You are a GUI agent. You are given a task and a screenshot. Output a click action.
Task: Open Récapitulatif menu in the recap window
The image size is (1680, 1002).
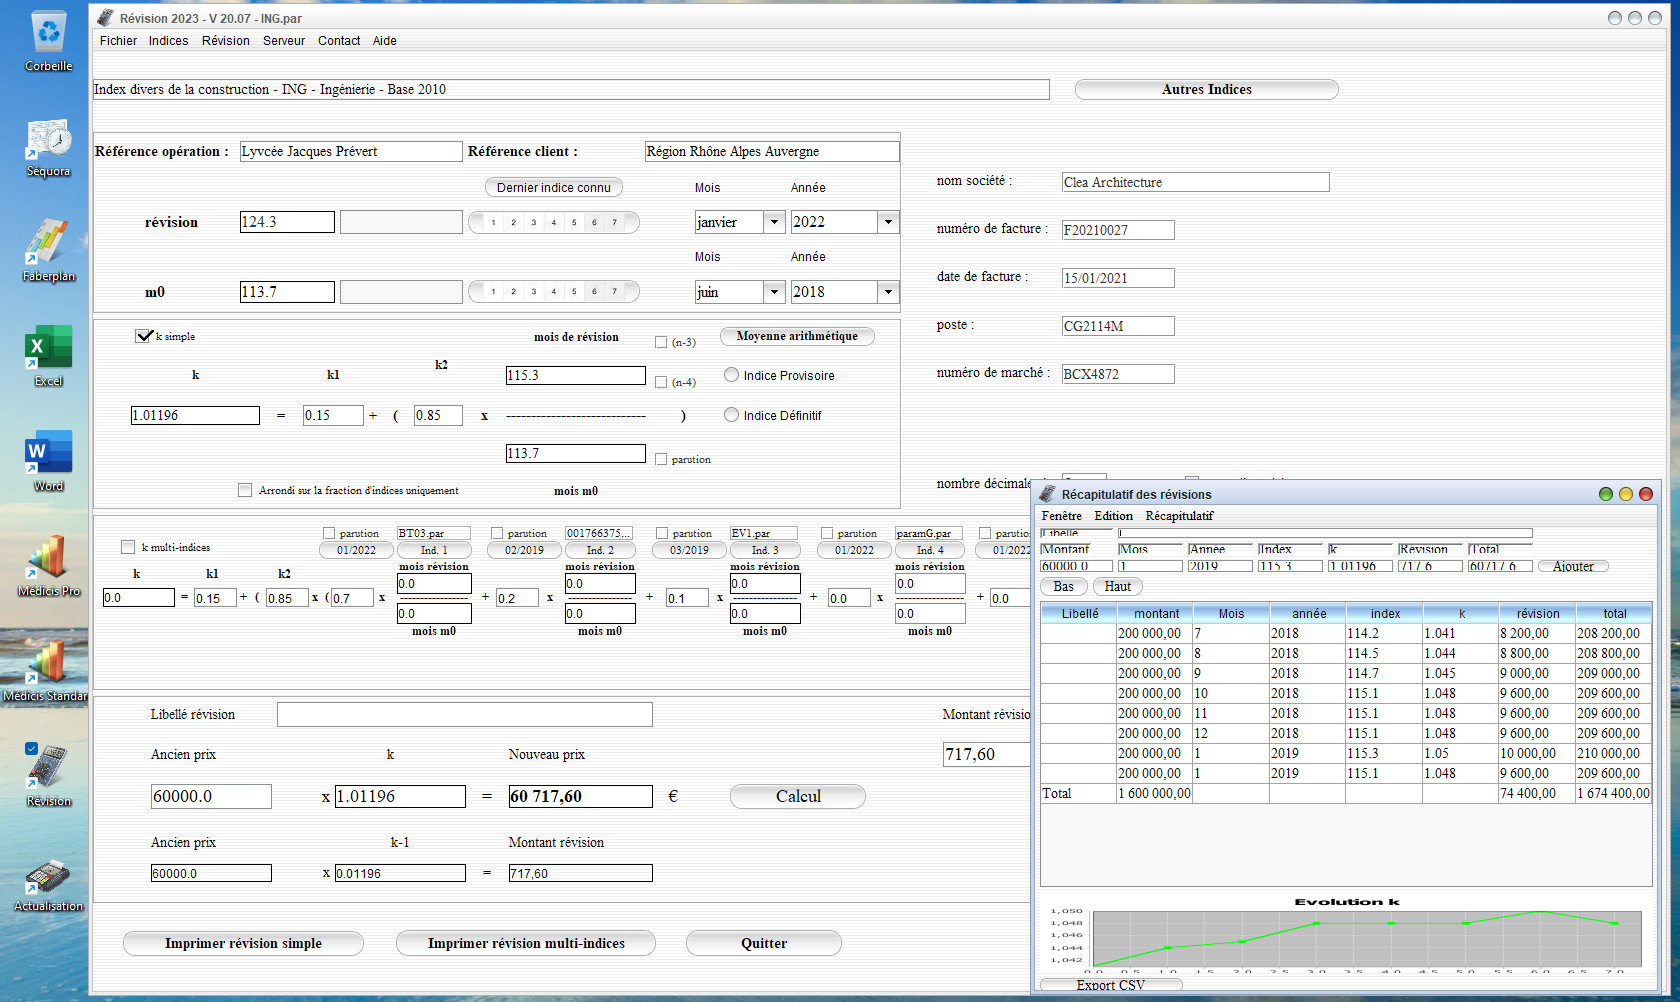(1180, 516)
